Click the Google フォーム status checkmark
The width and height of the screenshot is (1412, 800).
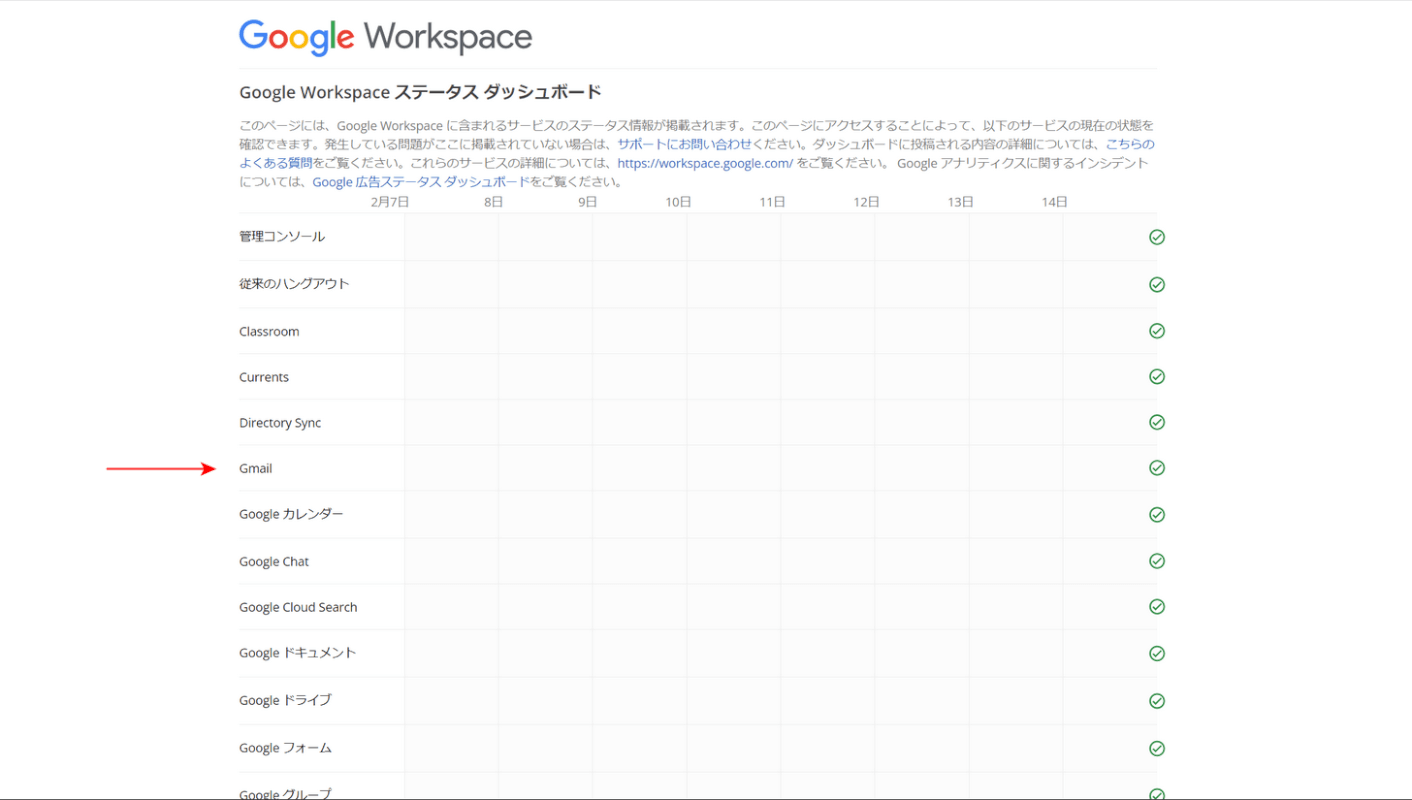pyautogui.click(x=1157, y=748)
